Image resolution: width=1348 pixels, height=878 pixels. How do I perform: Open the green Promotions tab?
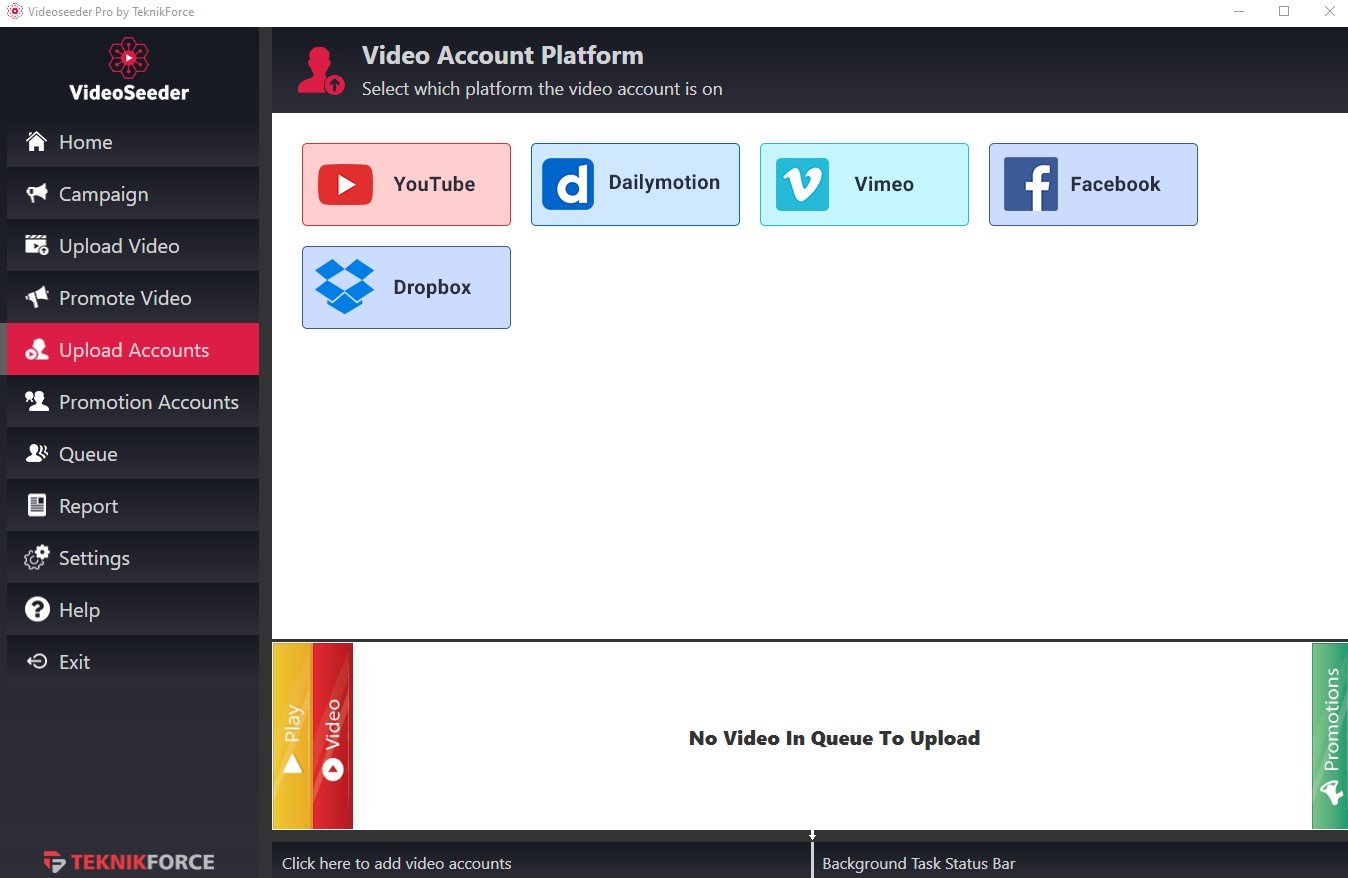click(x=1330, y=736)
